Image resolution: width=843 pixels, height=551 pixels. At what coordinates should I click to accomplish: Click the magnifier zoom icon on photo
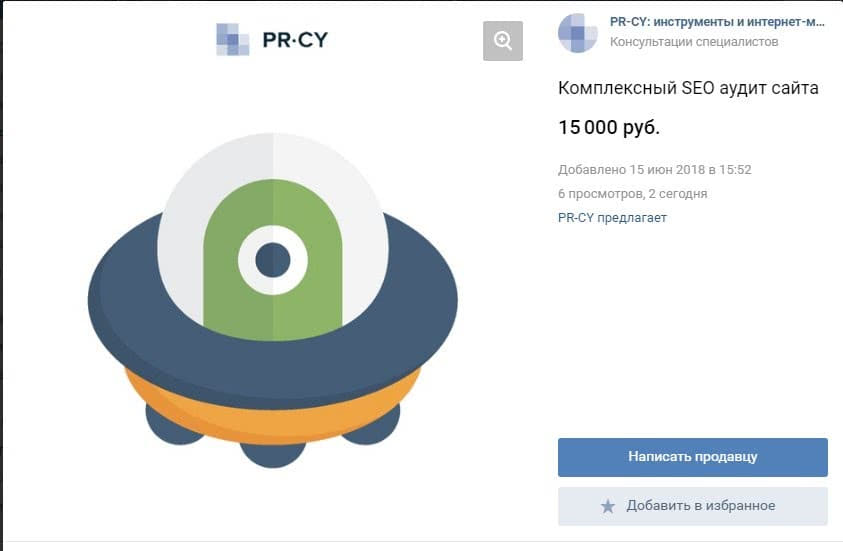pyautogui.click(x=503, y=41)
